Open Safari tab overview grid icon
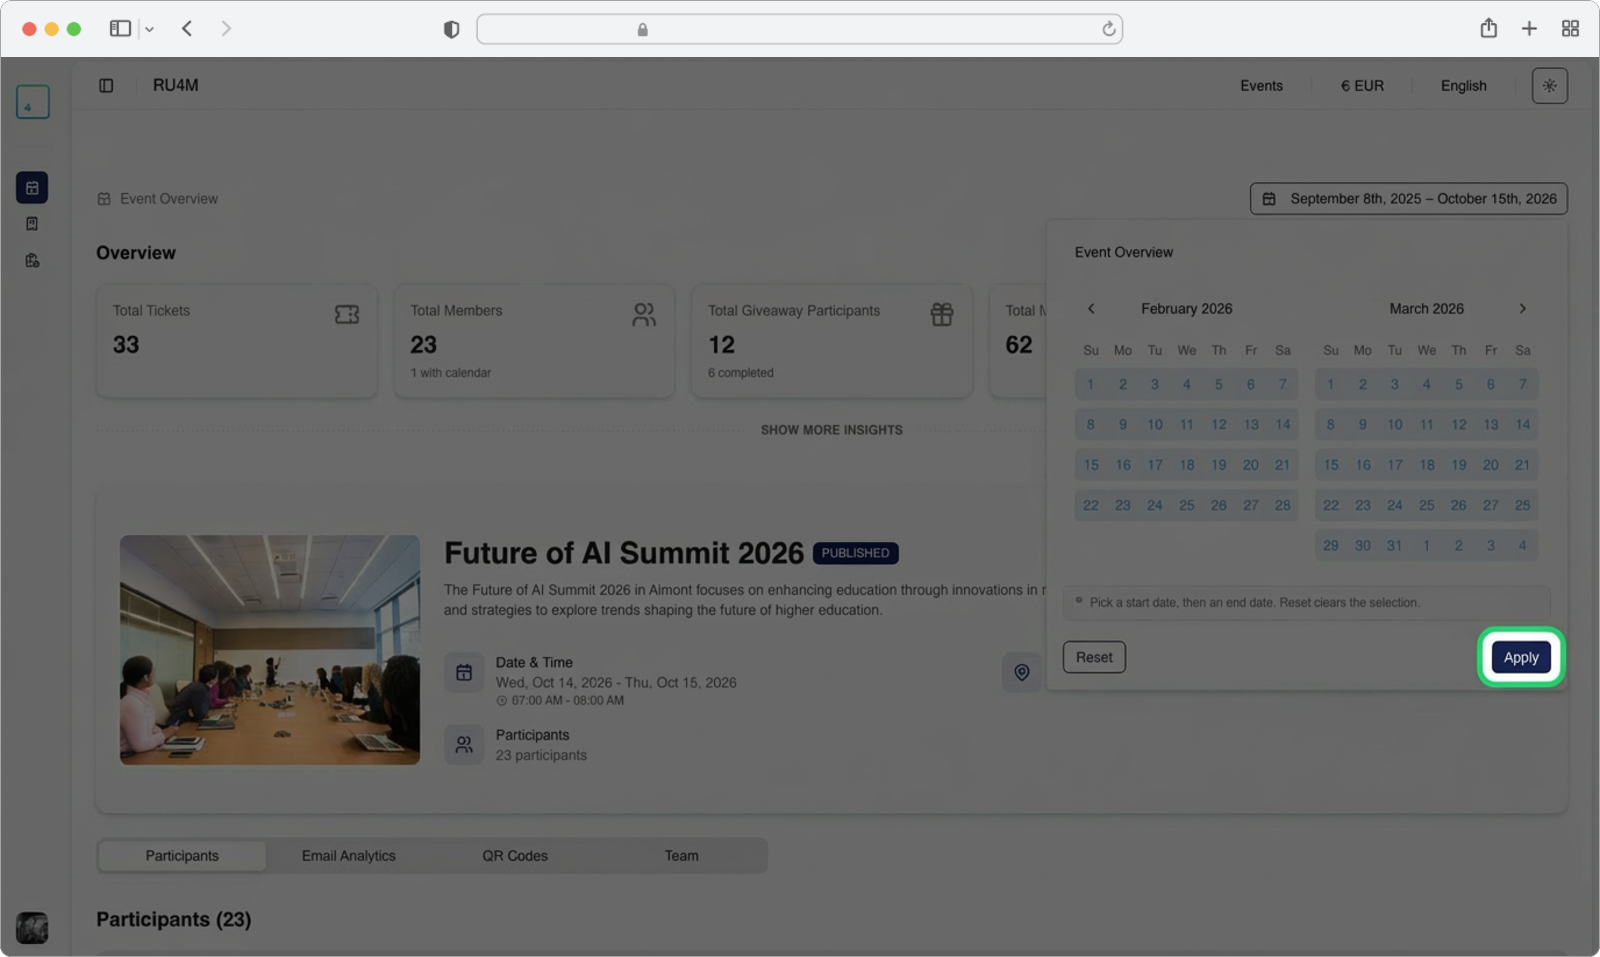Image resolution: width=1600 pixels, height=957 pixels. pyautogui.click(x=1570, y=29)
